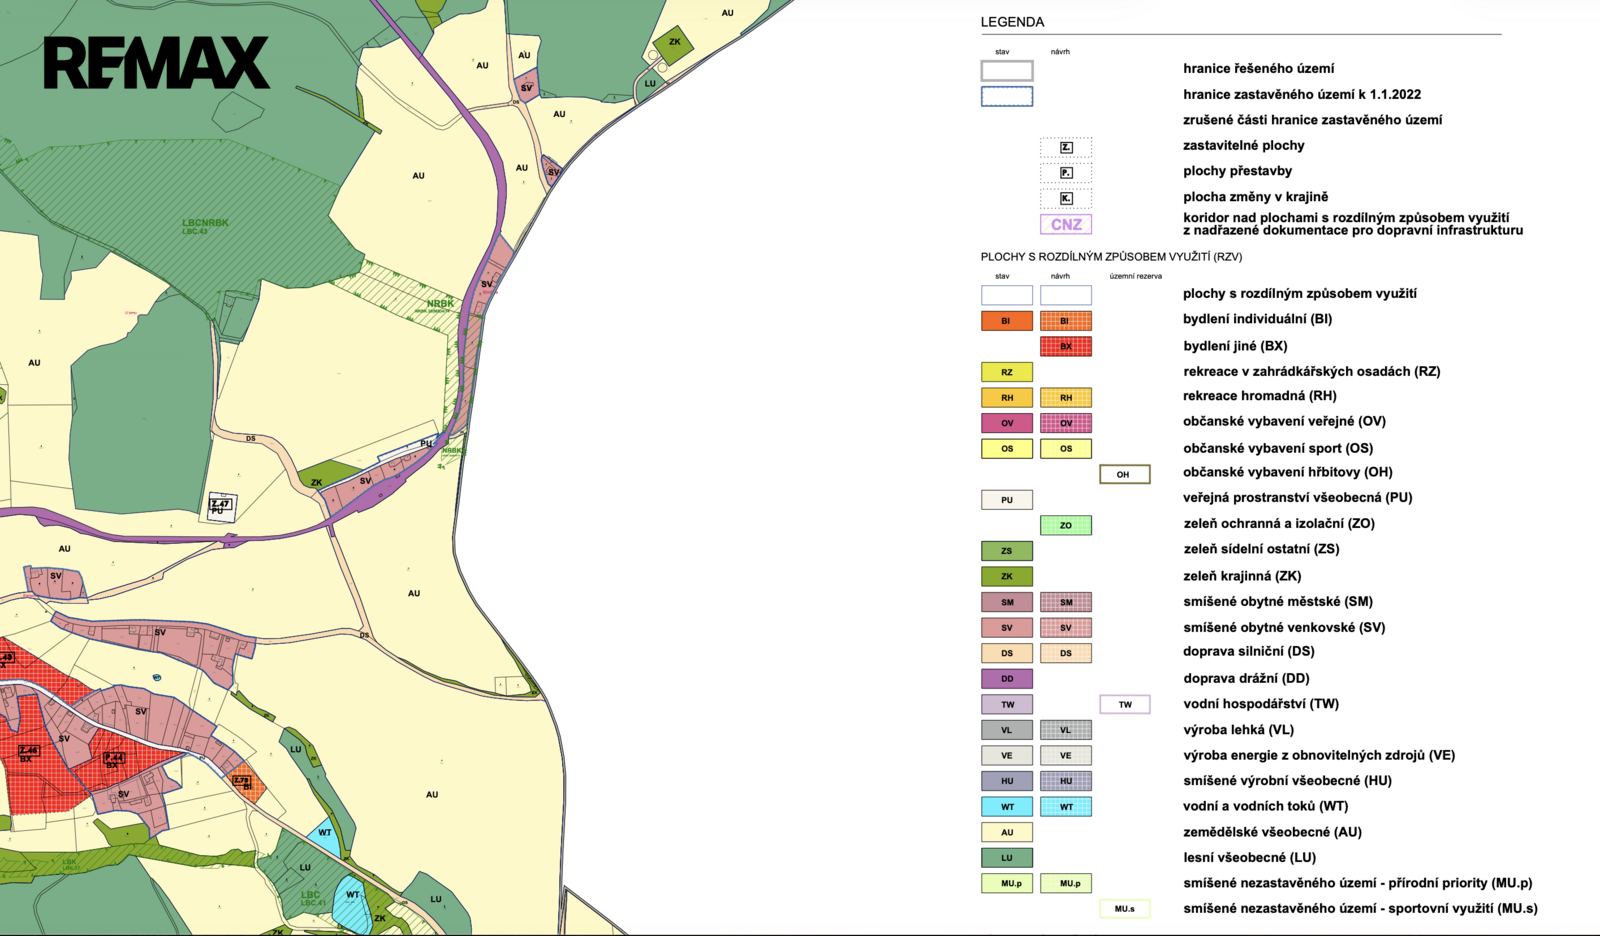Click the orange BI stav swatch
Image resolution: width=1600 pixels, height=936 pixels.
tap(1006, 321)
